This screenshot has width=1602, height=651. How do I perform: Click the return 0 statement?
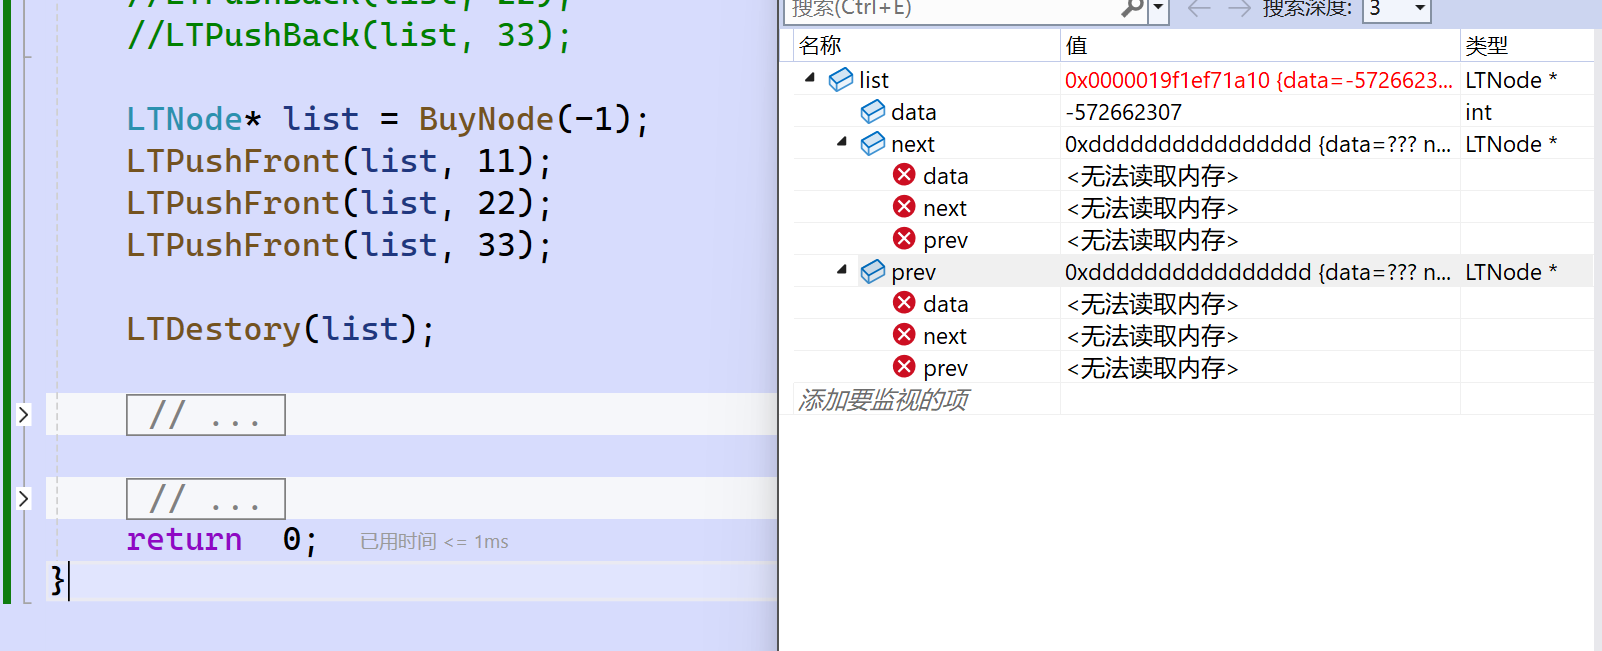222,540
